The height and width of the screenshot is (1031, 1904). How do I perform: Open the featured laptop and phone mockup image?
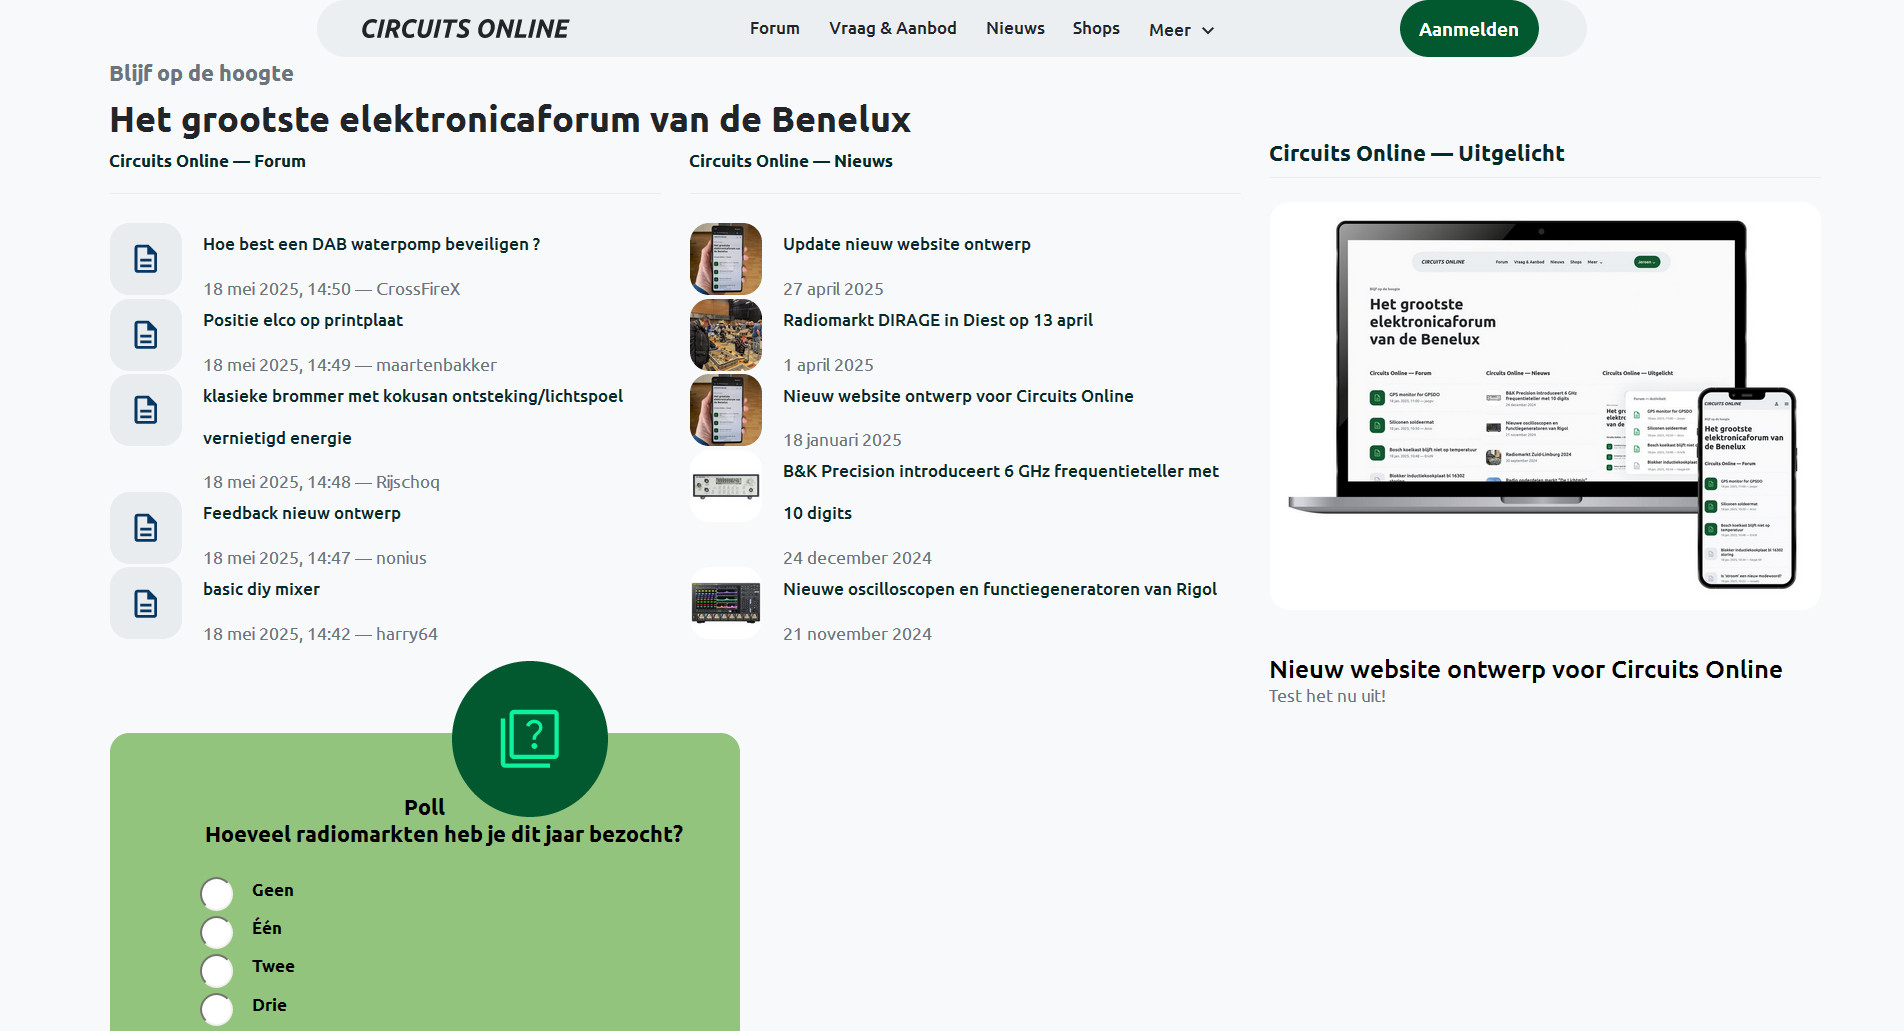(1545, 405)
